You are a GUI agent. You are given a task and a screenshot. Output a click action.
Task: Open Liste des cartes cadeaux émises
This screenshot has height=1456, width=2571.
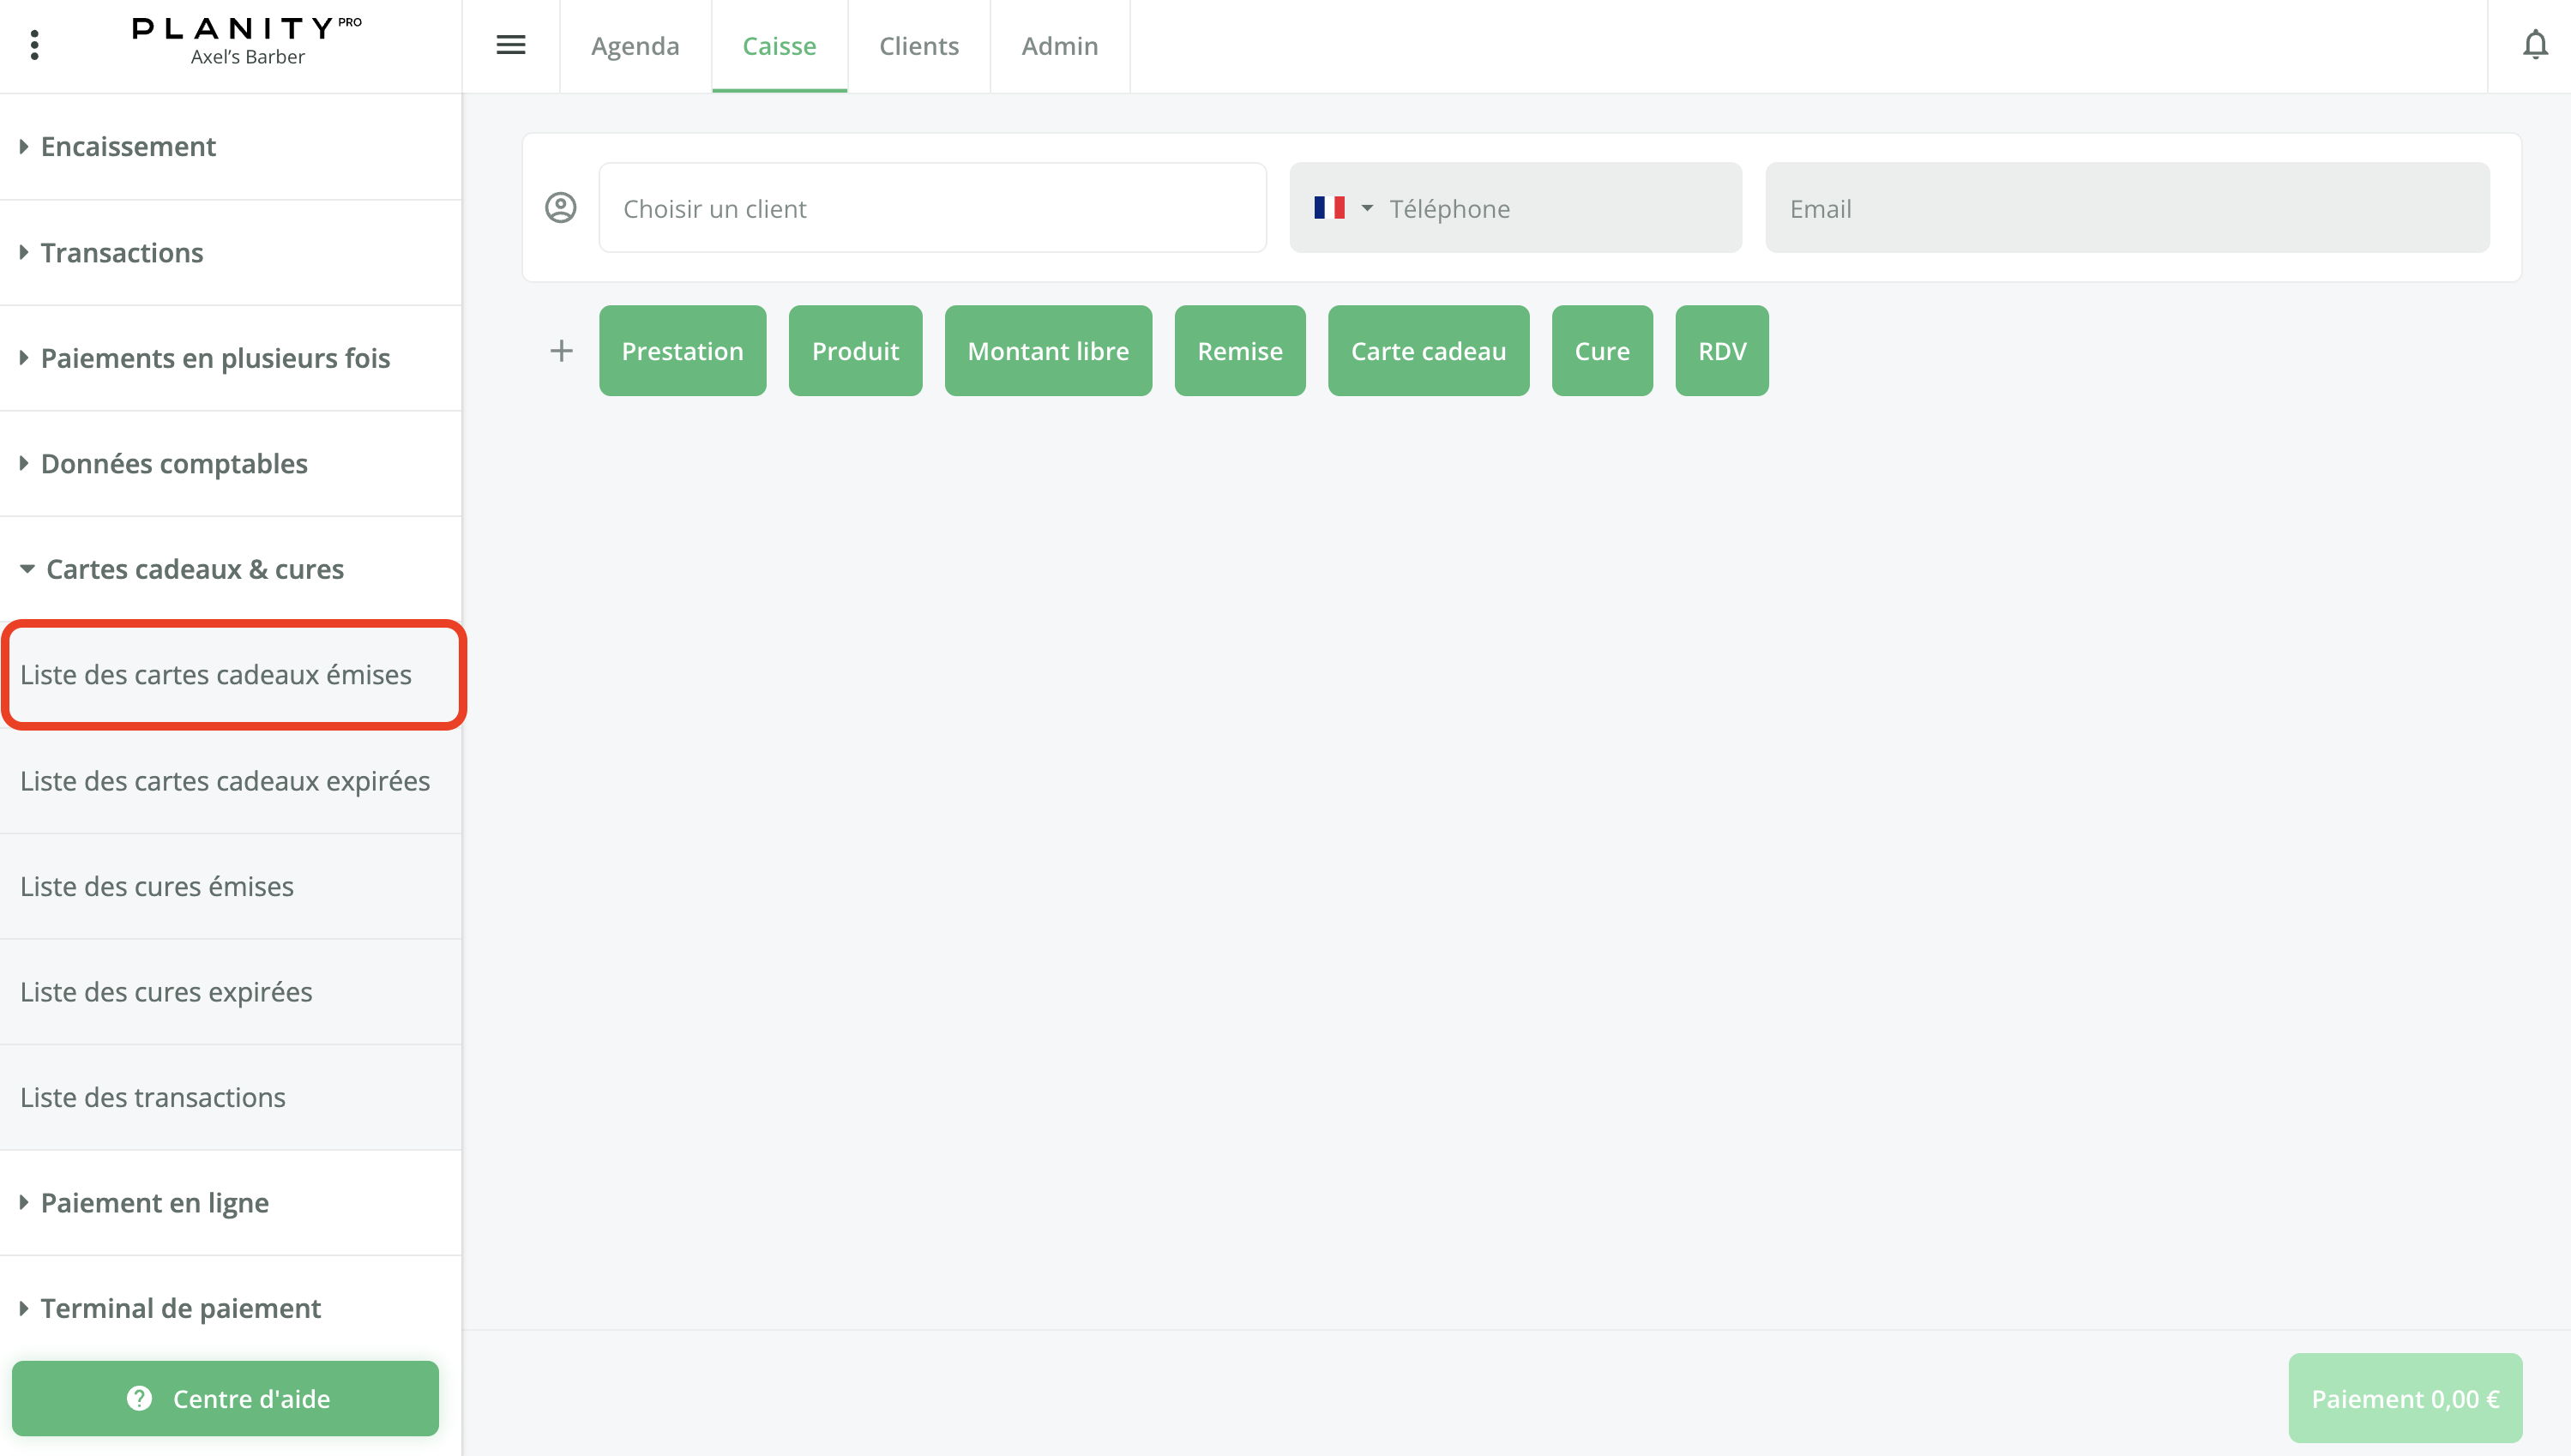(x=216, y=675)
